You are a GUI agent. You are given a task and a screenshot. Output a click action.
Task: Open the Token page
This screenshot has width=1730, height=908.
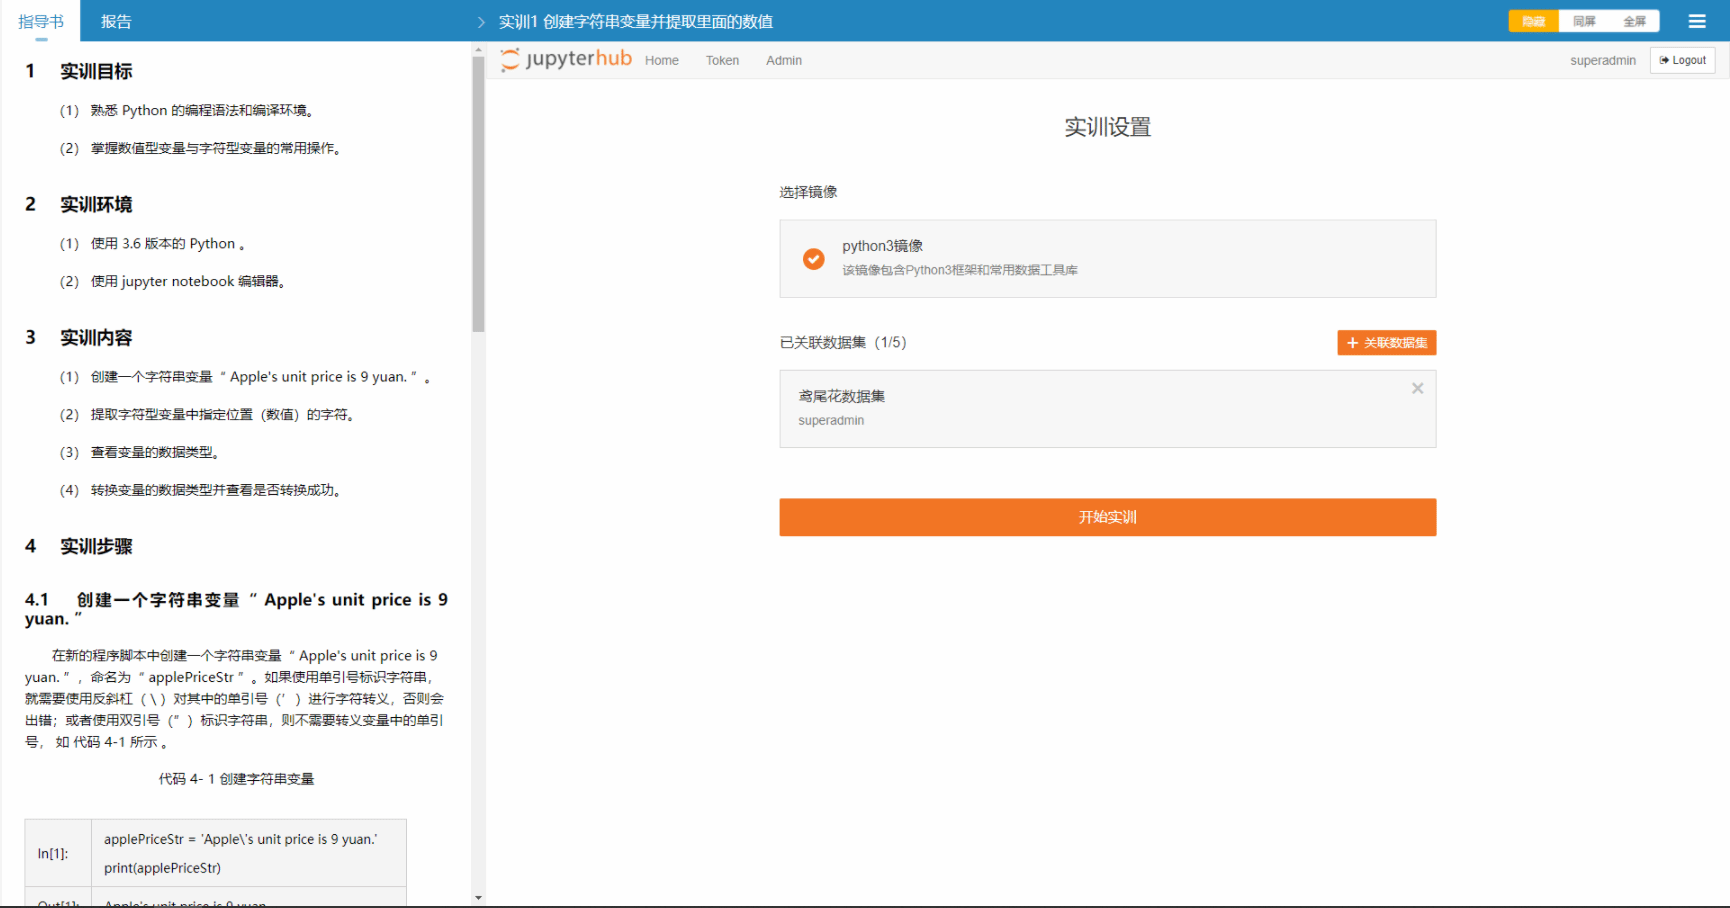[722, 60]
